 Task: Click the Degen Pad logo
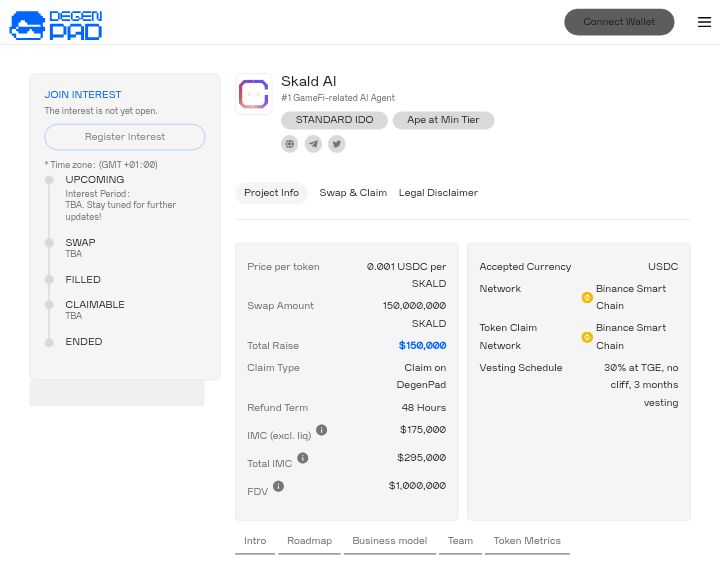click(56, 25)
